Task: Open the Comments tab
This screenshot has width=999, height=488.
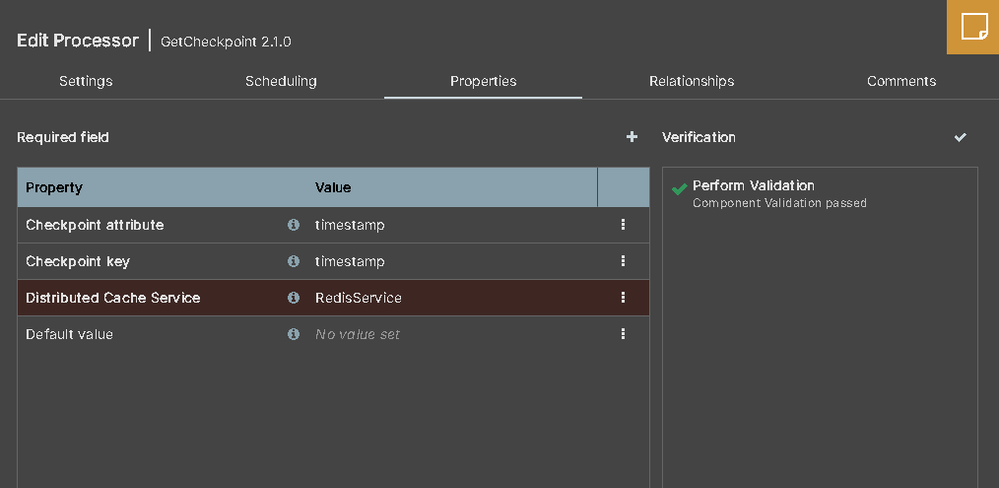Action: [901, 81]
